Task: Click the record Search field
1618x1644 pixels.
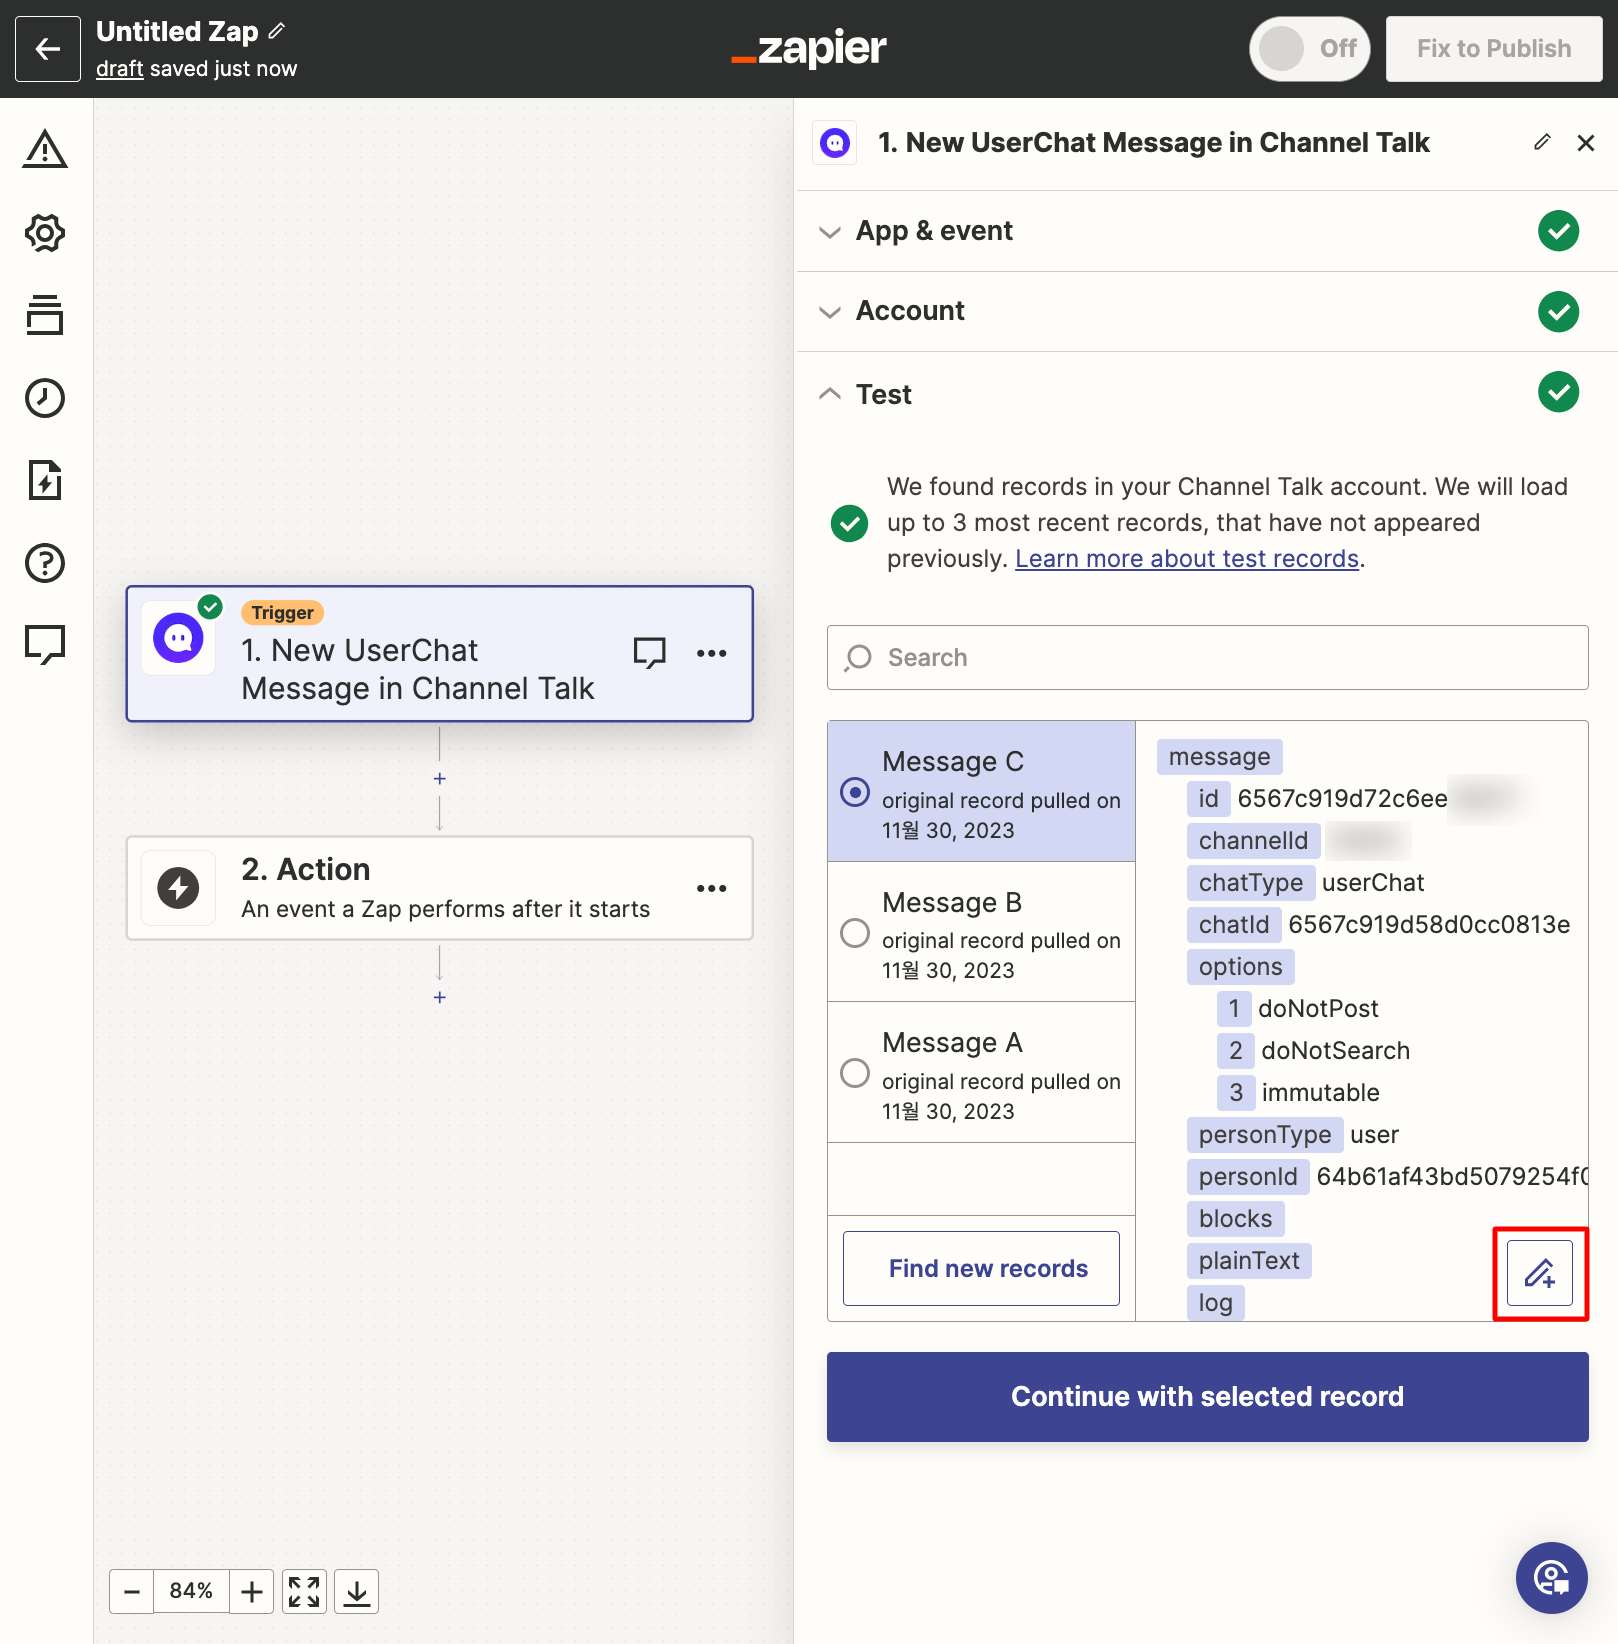Action: click(x=1207, y=657)
